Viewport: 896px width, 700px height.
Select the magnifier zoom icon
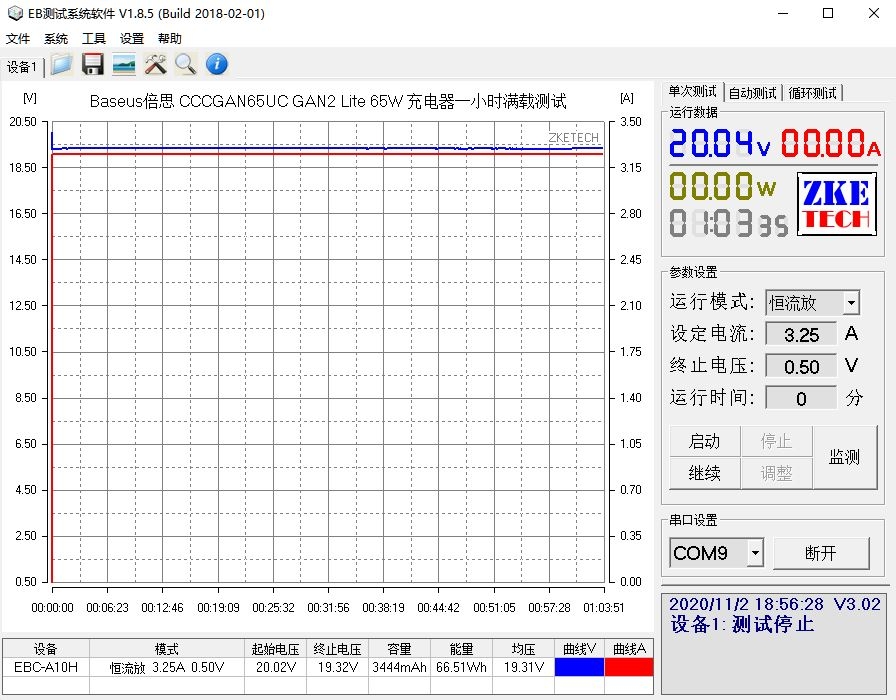(186, 63)
